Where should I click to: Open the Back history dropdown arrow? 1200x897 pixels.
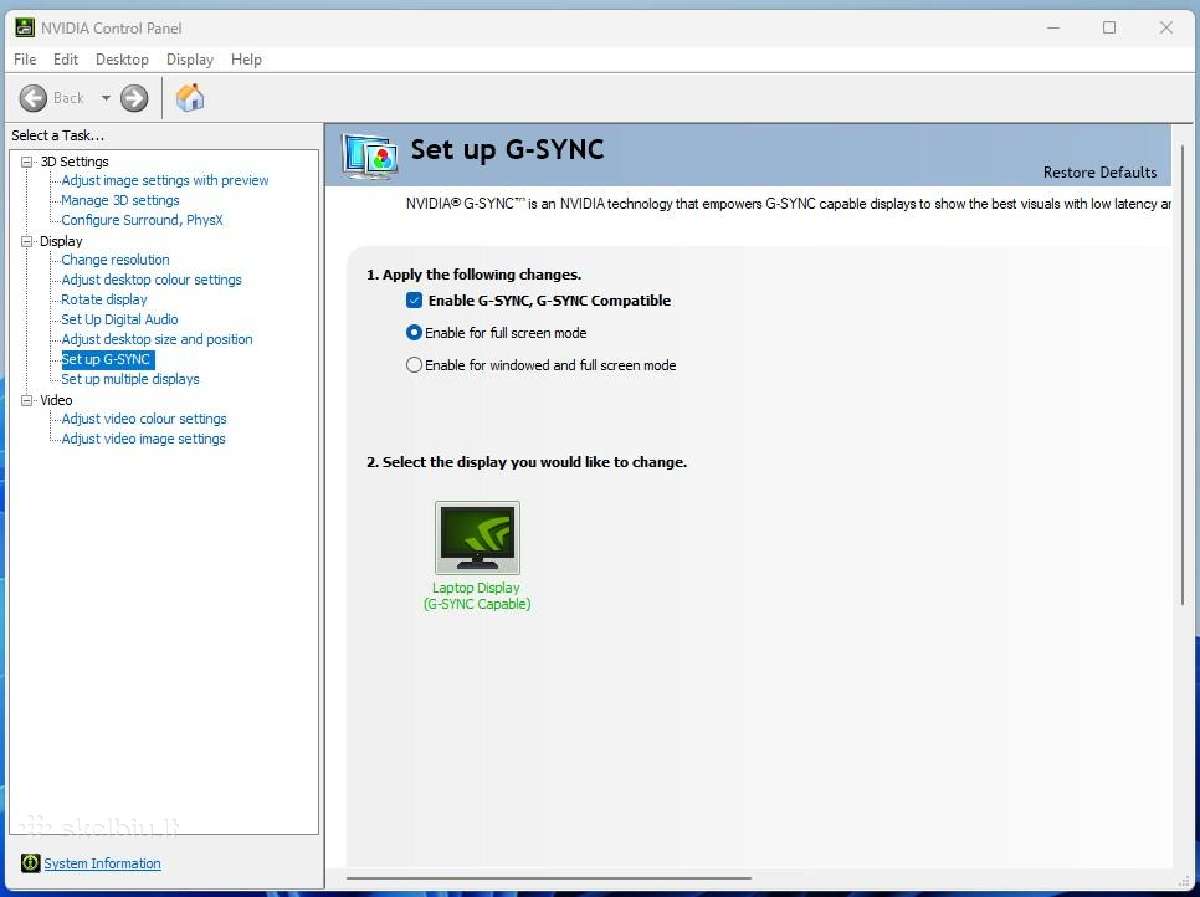pos(106,98)
